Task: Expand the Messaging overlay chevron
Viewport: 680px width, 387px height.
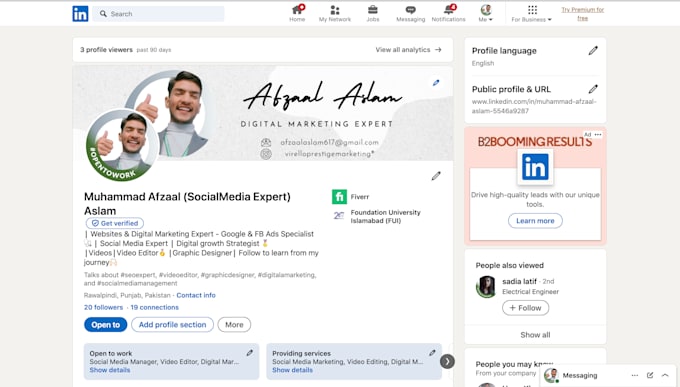Action: click(x=665, y=375)
